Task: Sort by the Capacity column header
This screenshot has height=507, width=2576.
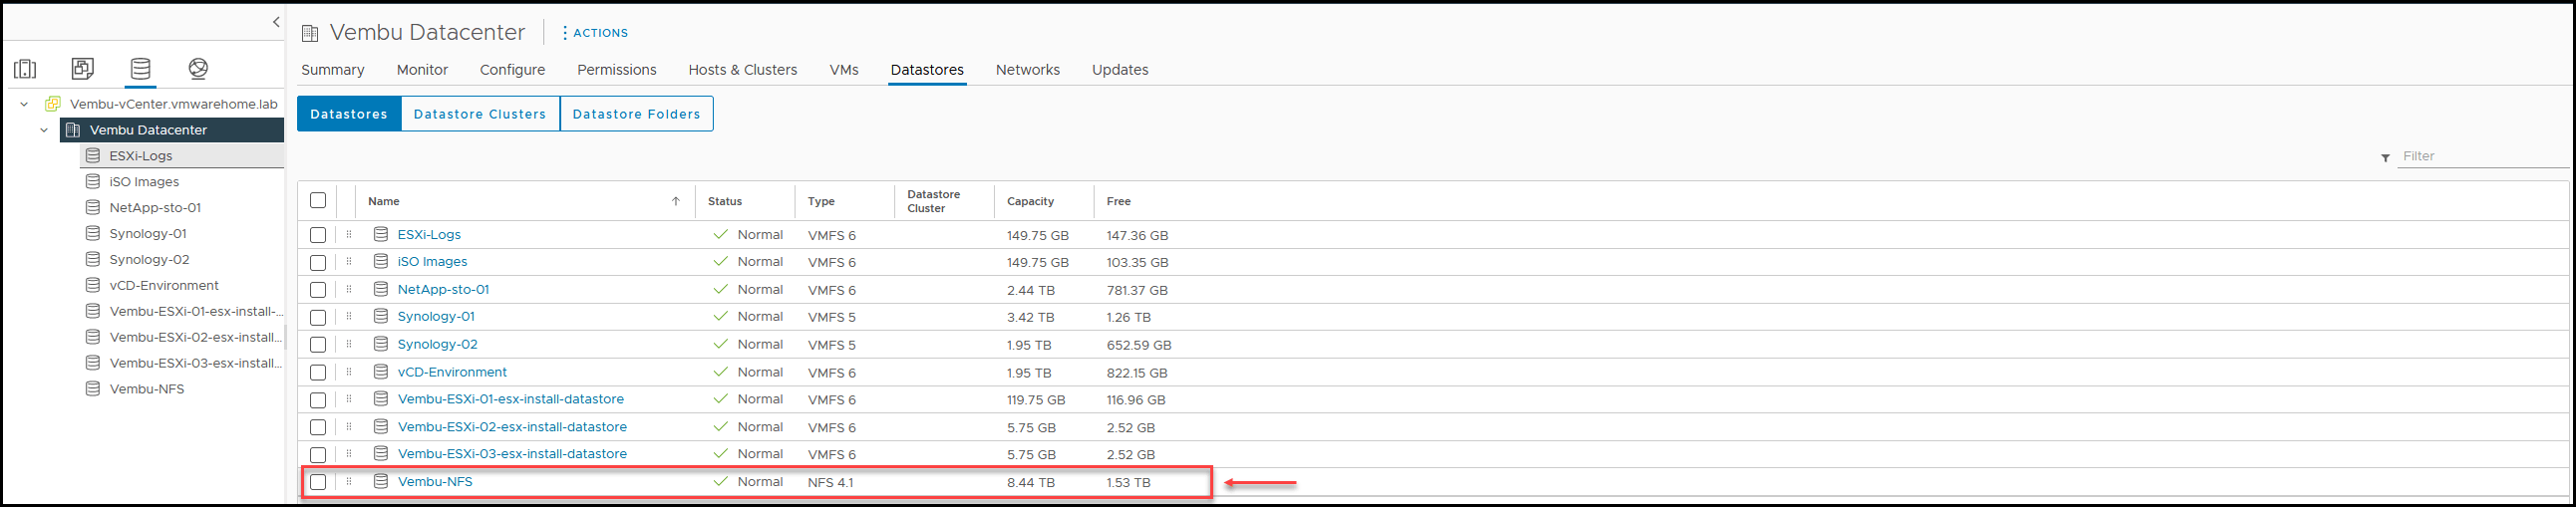Action: click(x=1030, y=201)
